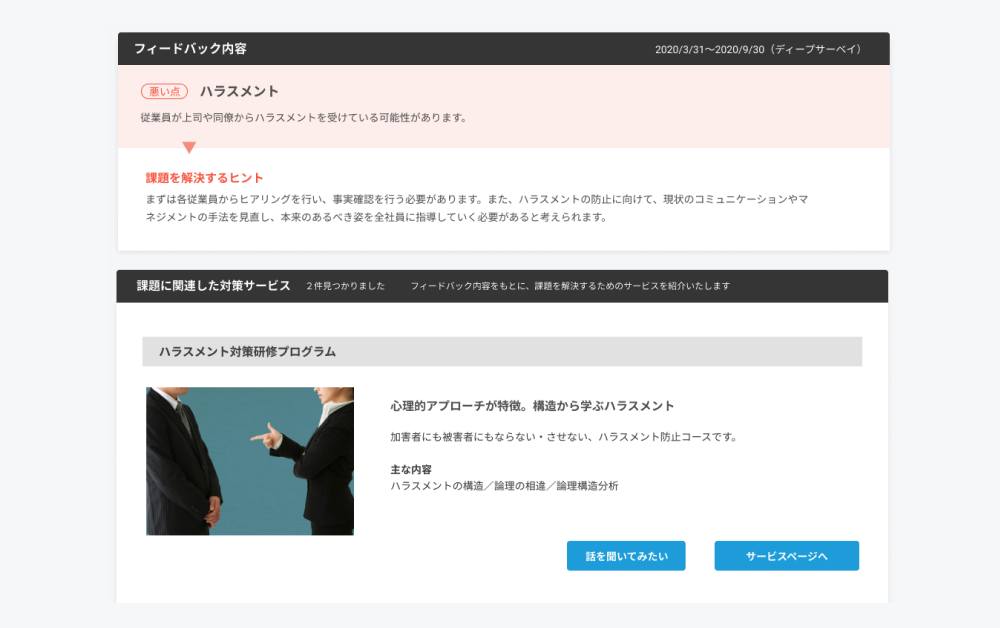
Task: Click the 2件見つかりました count text
Action: coord(346,286)
